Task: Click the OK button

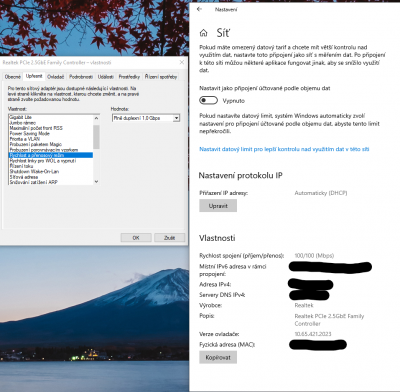Action: click(136, 238)
